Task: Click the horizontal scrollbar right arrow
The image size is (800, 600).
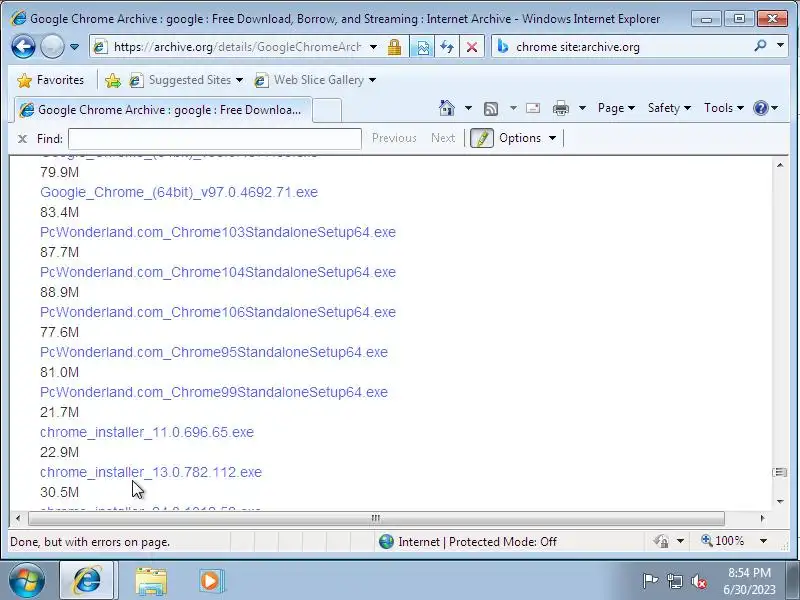Action: [762, 518]
